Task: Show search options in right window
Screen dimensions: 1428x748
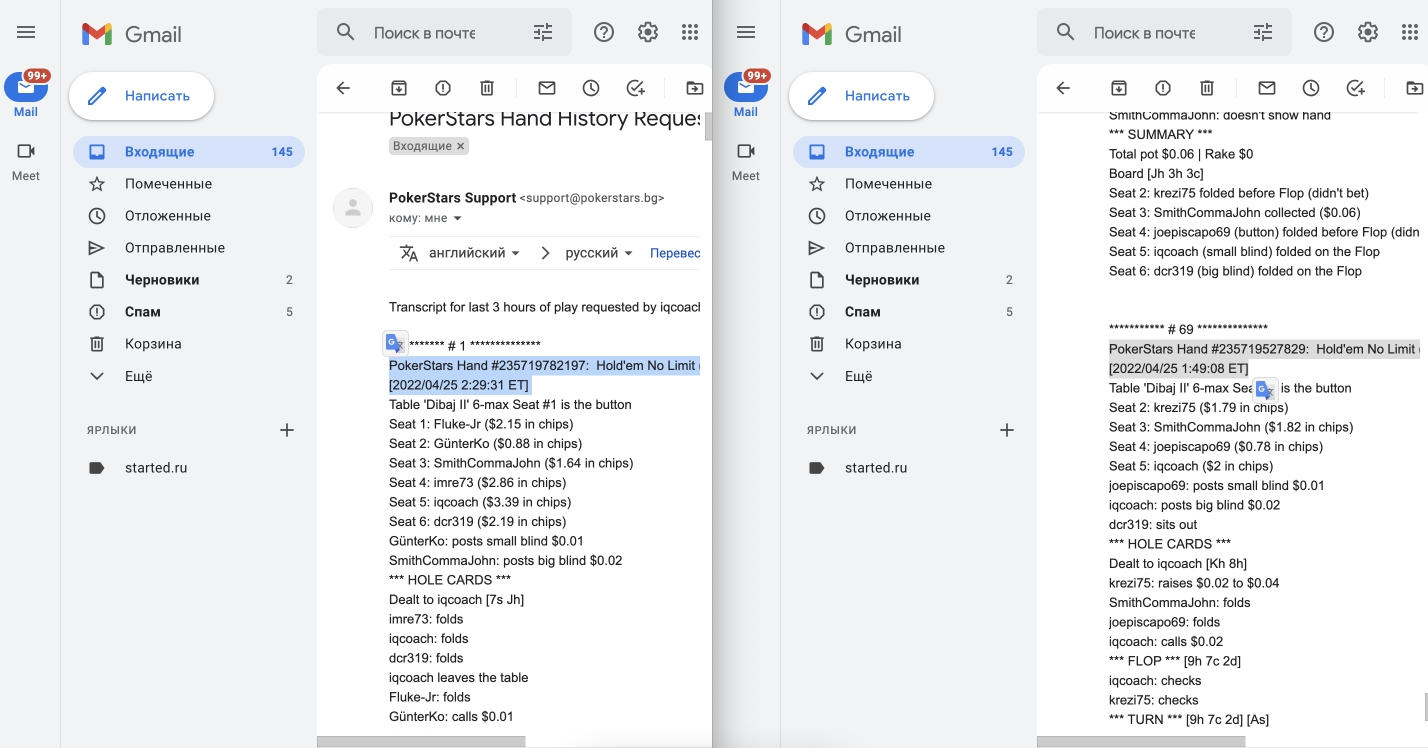Action: click(x=1263, y=32)
